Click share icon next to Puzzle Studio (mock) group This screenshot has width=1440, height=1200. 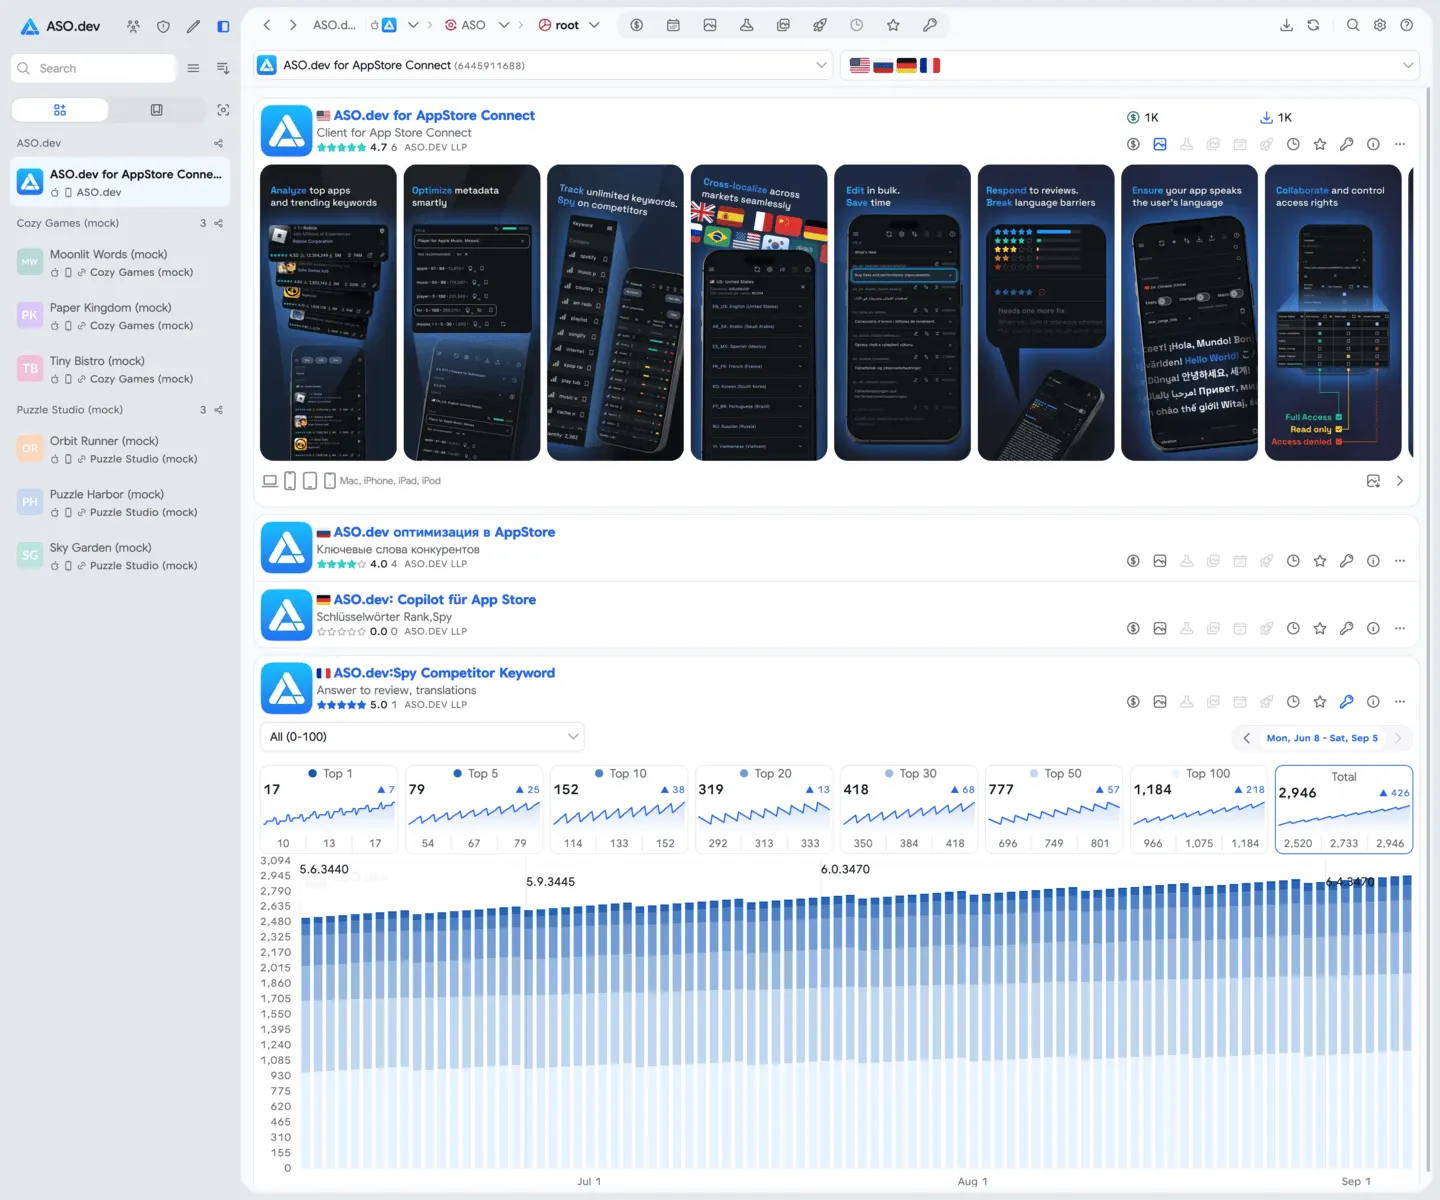tap(218, 410)
